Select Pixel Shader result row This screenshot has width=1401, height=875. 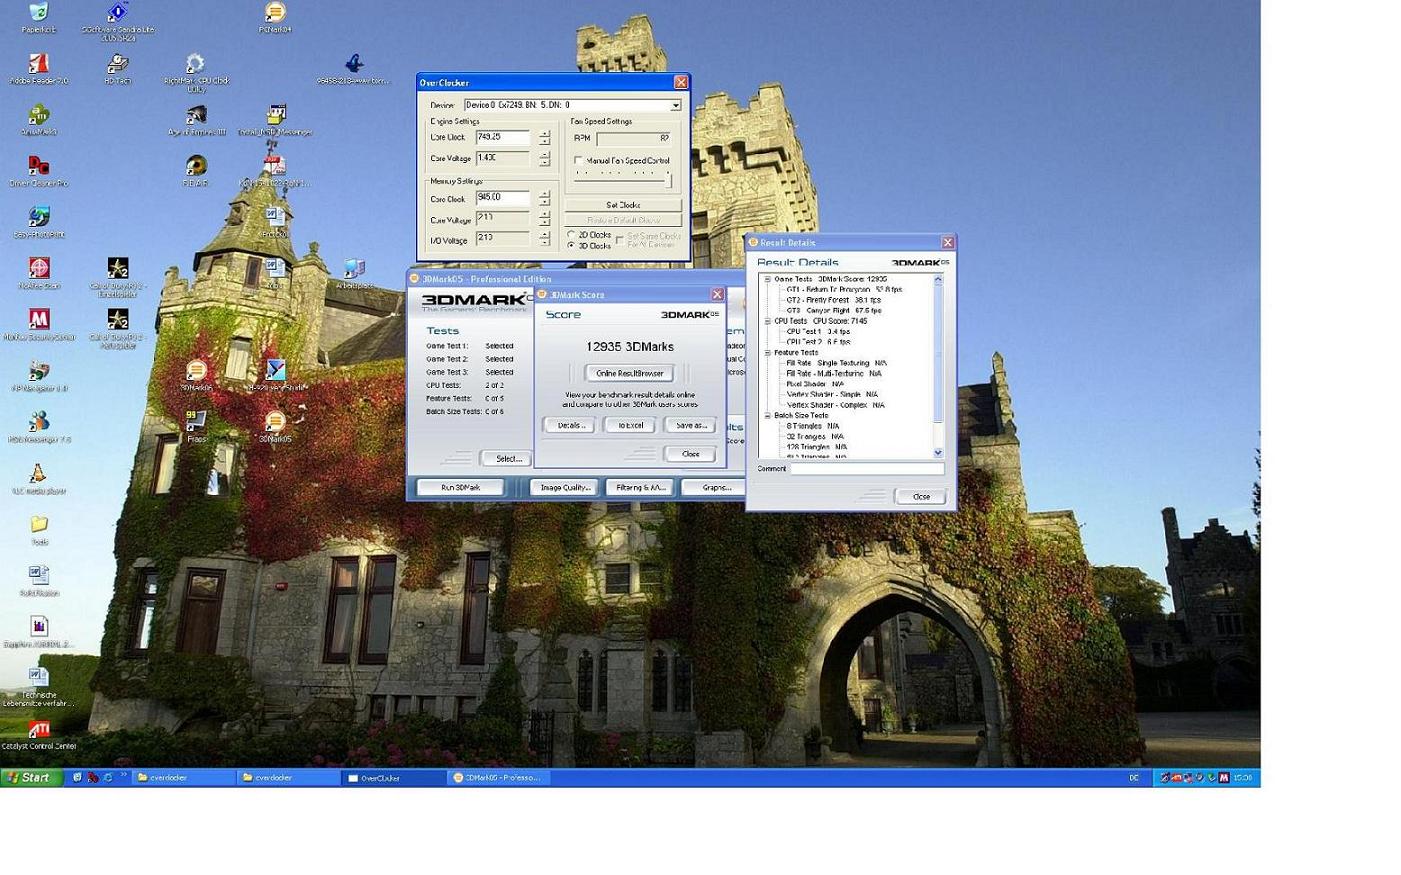coord(814,384)
